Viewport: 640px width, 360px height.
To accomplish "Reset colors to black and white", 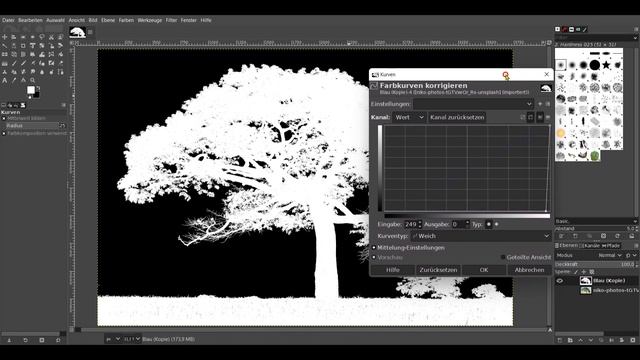I will (30, 97).
